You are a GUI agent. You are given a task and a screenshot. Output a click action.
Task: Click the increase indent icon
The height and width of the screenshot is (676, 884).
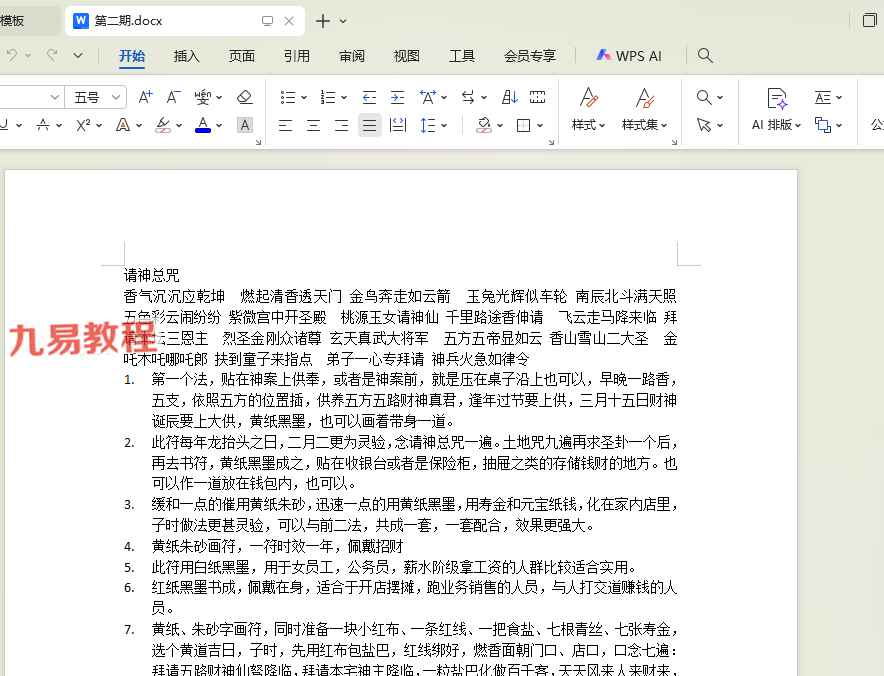(x=397, y=97)
